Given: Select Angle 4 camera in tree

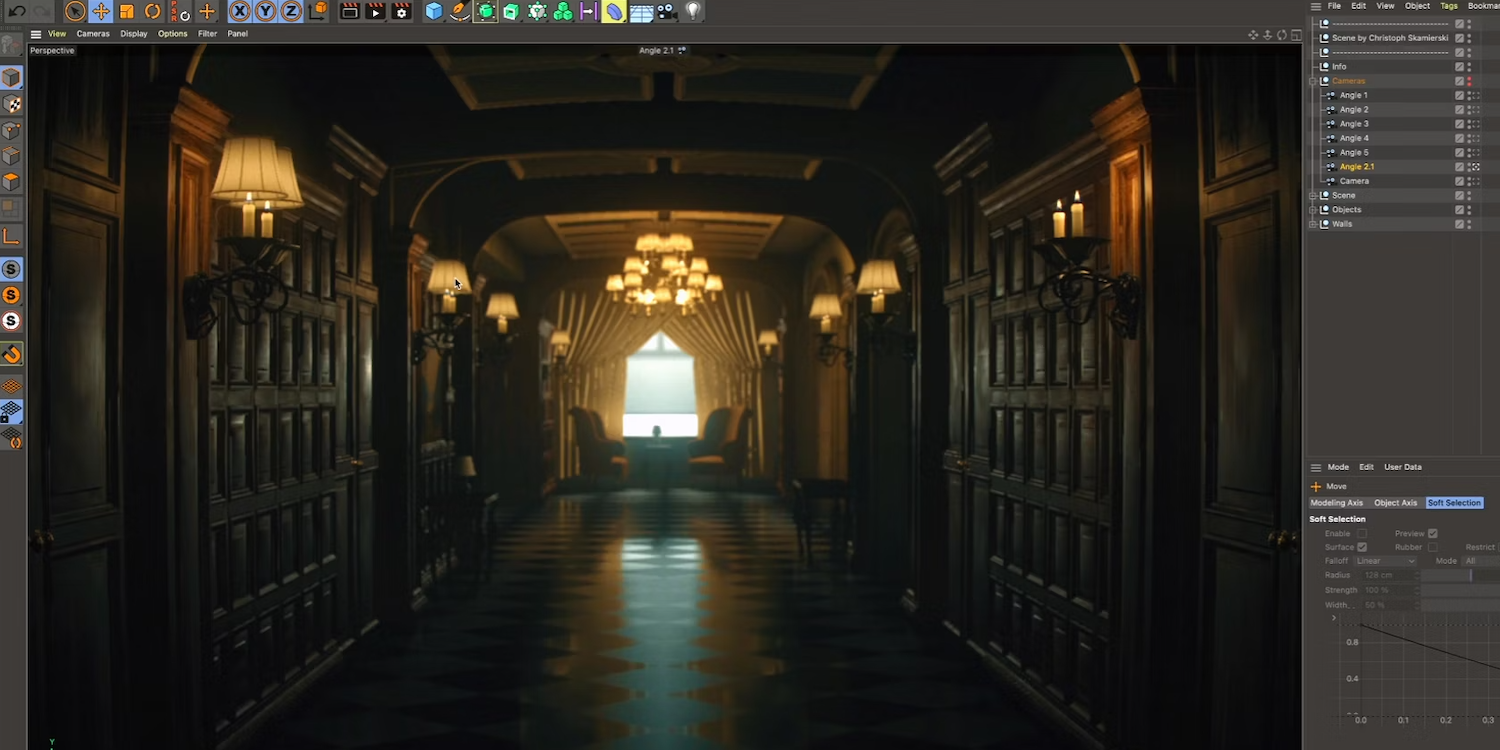Looking at the screenshot, I should coord(1354,138).
